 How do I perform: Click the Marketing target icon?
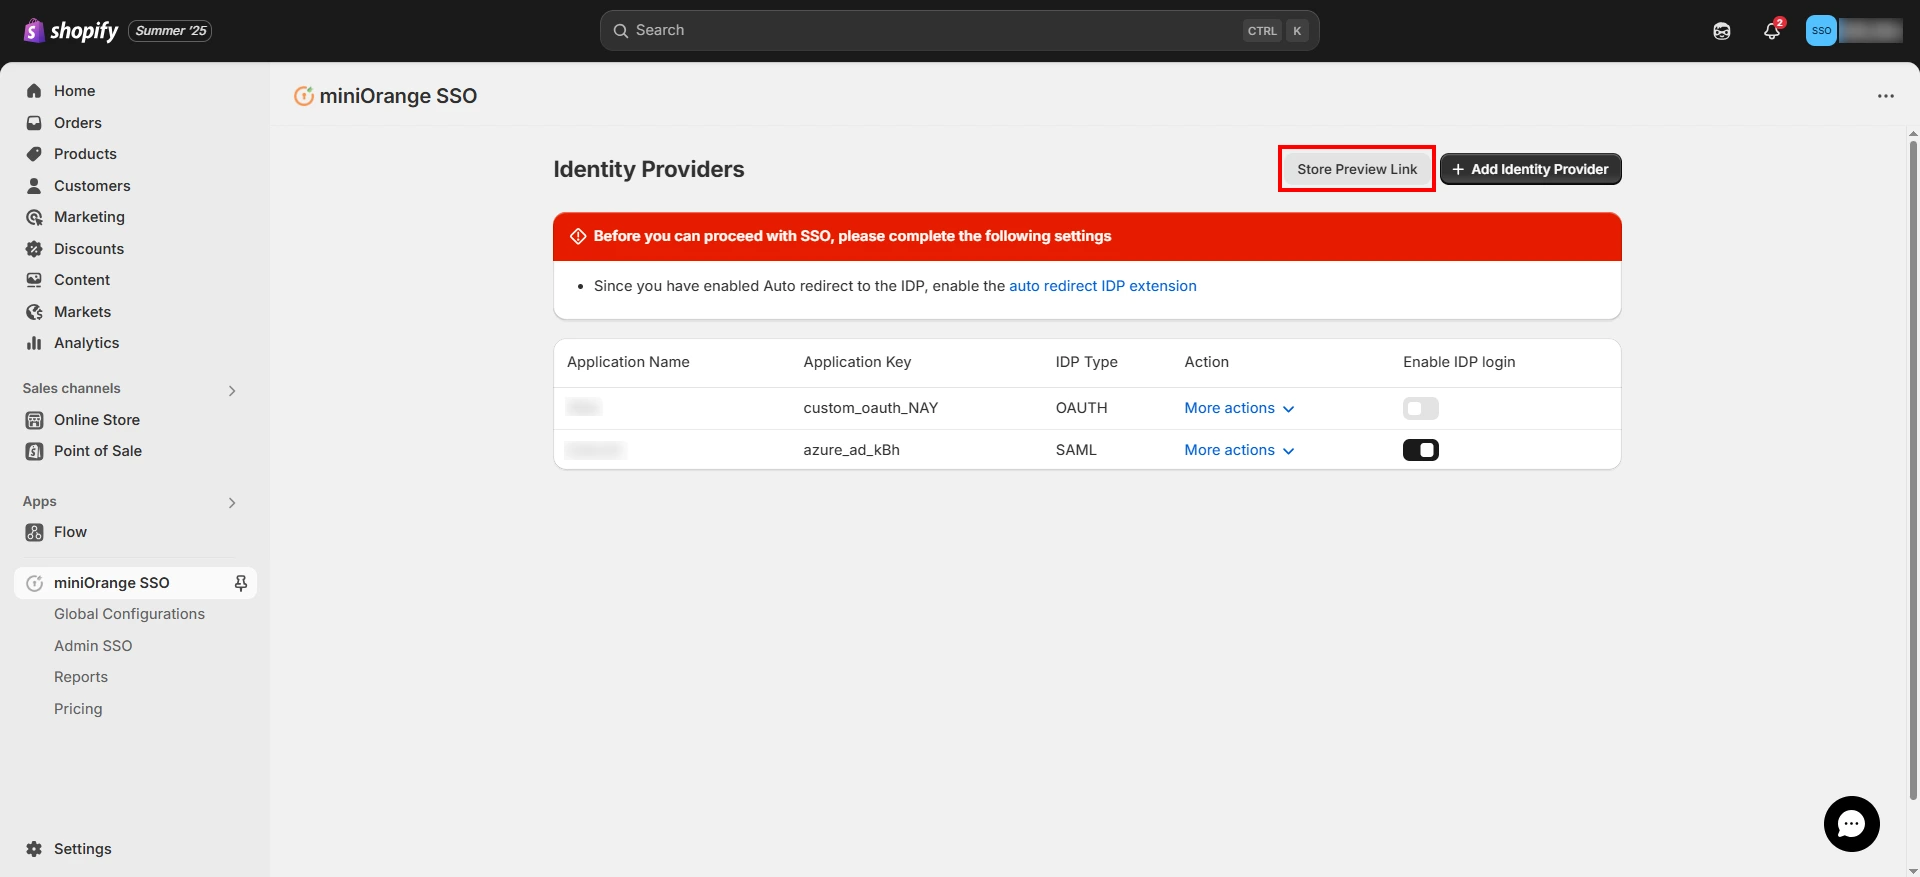[x=34, y=217]
